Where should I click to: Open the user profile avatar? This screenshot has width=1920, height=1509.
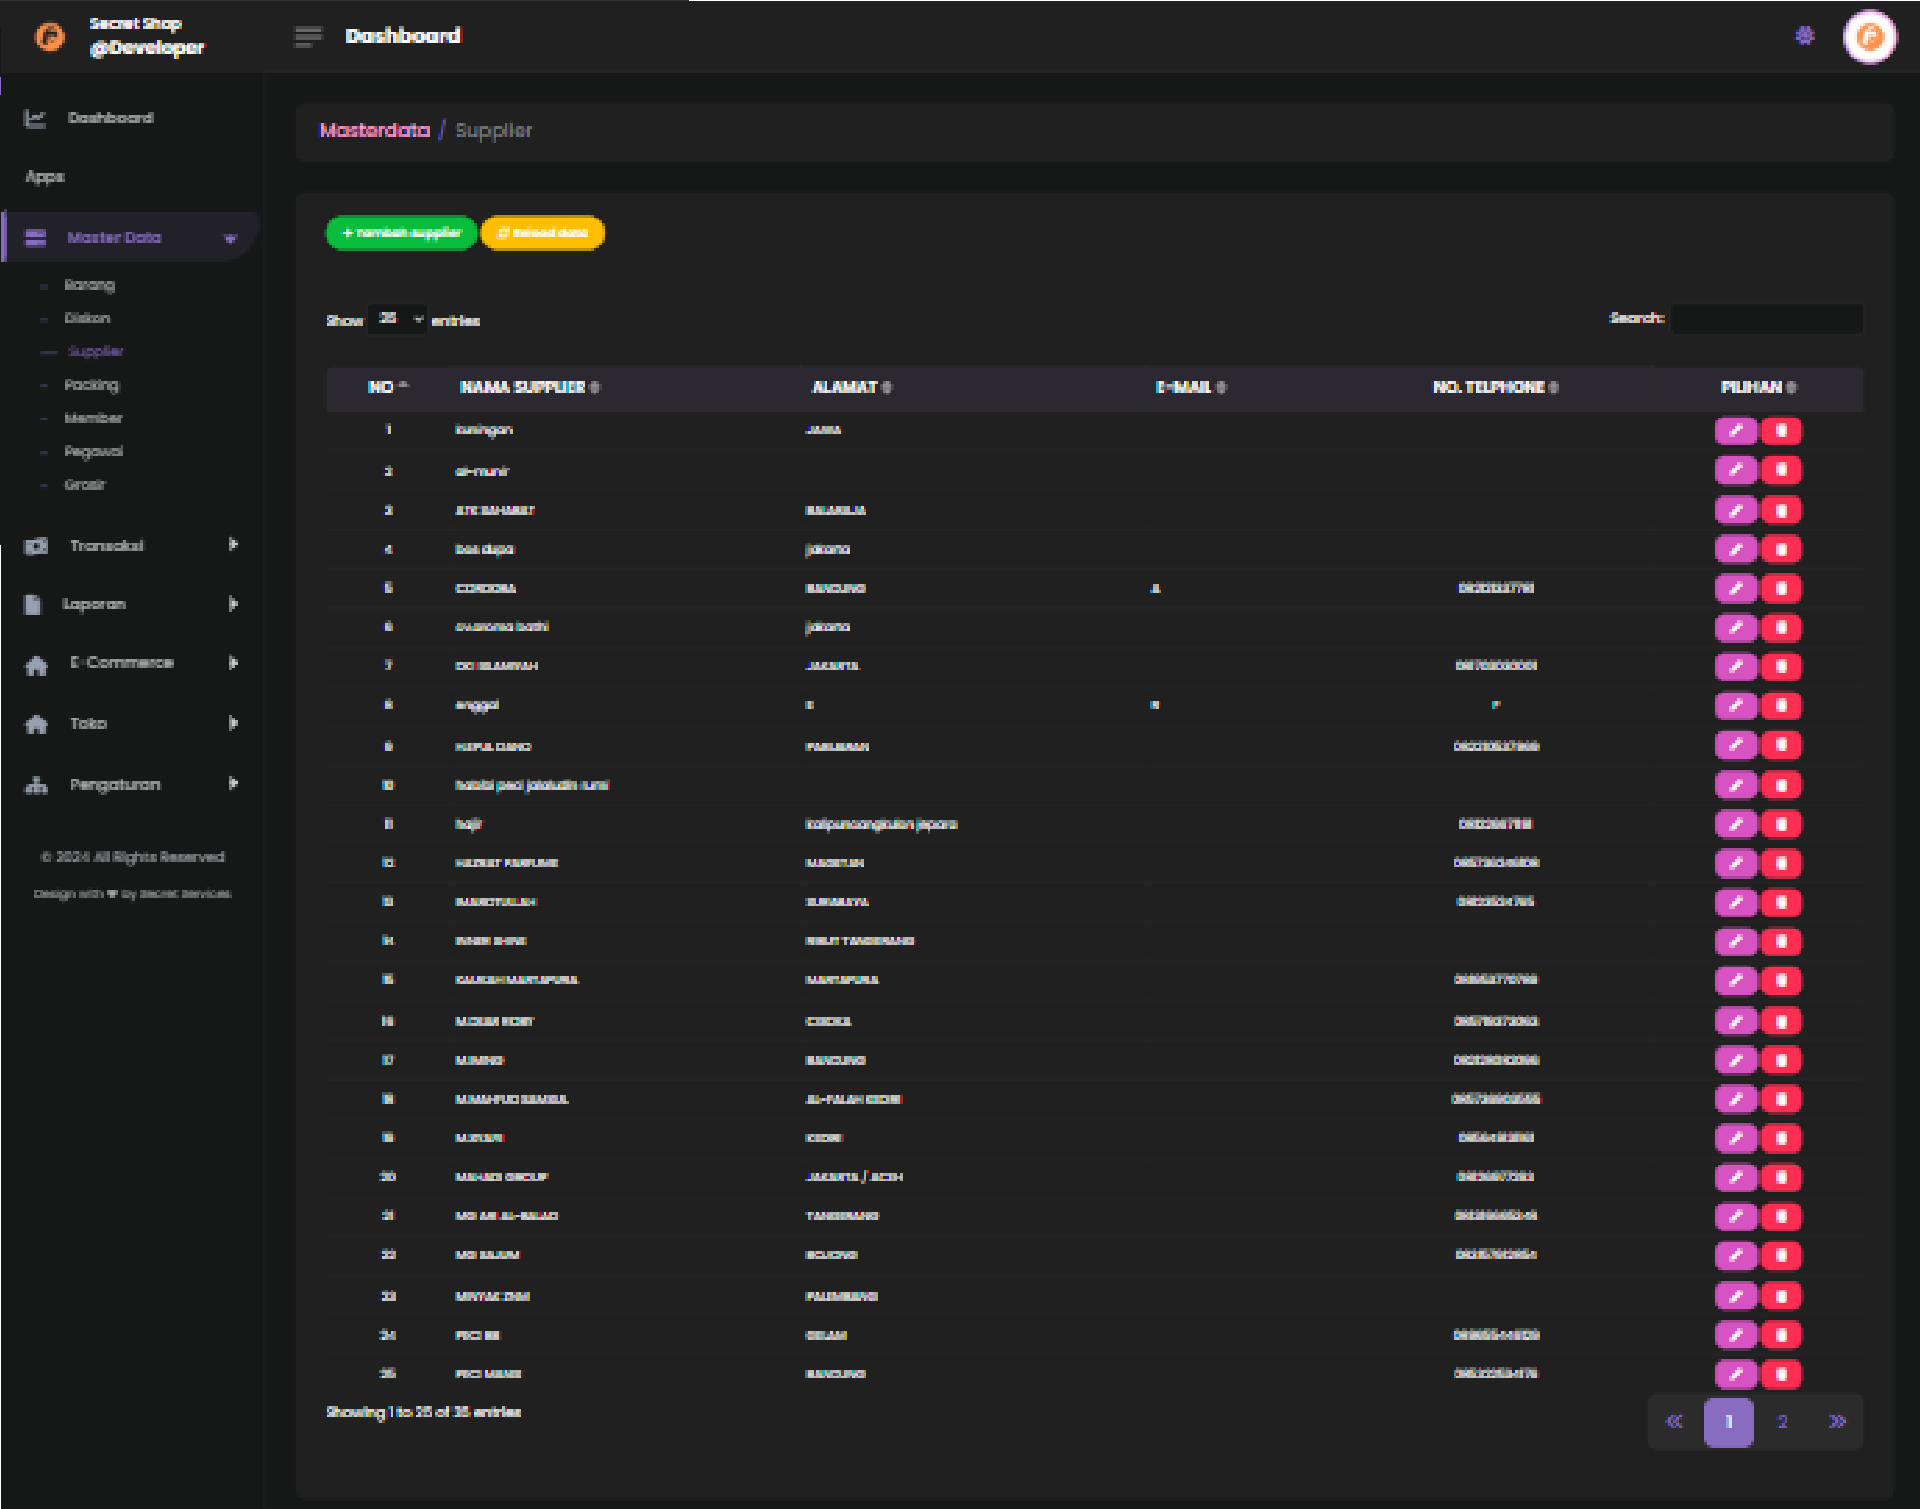[x=1869, y=37]
